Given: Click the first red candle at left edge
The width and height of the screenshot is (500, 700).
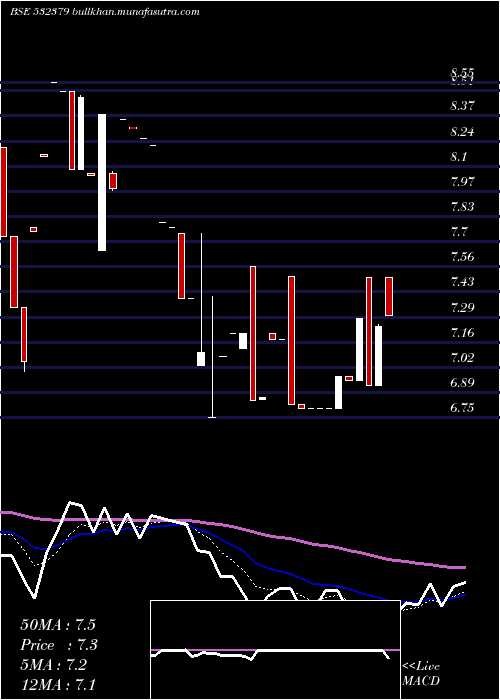Looking at the screenshot, I should 3,192.
